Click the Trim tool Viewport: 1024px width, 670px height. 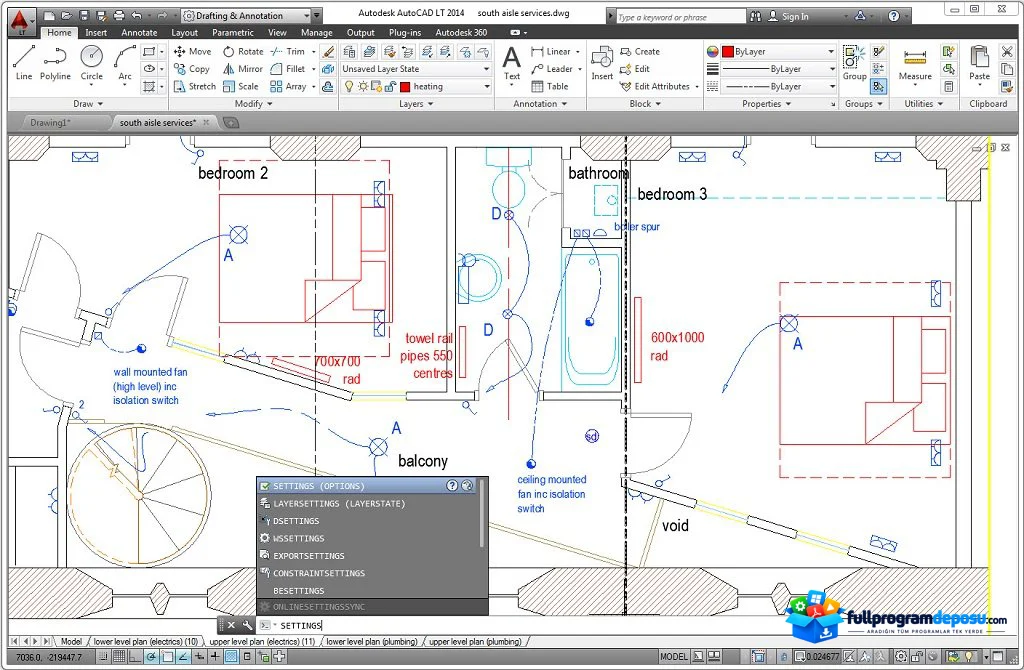click(288, 51)
